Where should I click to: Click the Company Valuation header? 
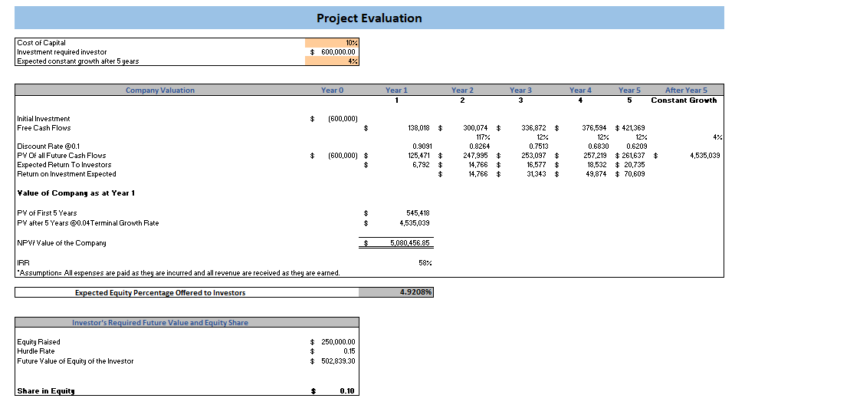160,90
